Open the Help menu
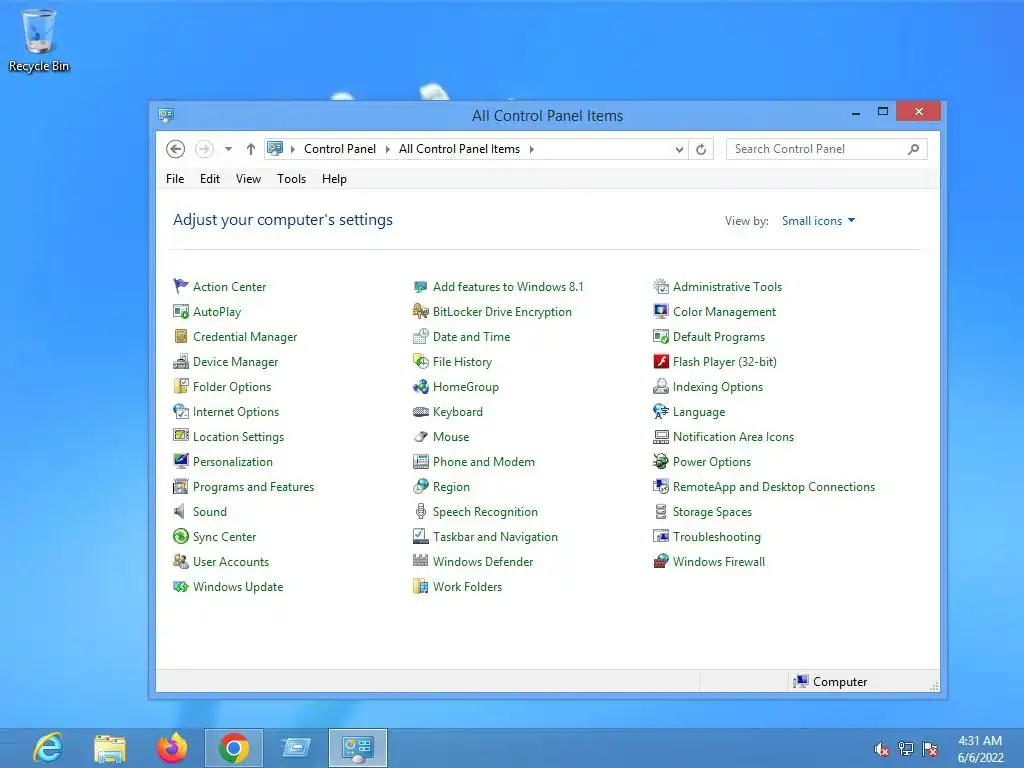The width and height of the screenshot is (1024, 768). tap(334, 179)
